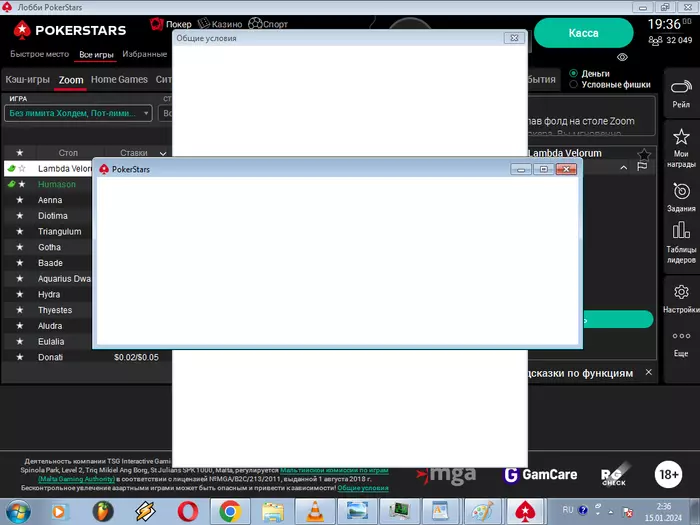Click the MGA logo in the footer
Image resolution: width=700 pixels, height=525 pixels.
(446, 475)
